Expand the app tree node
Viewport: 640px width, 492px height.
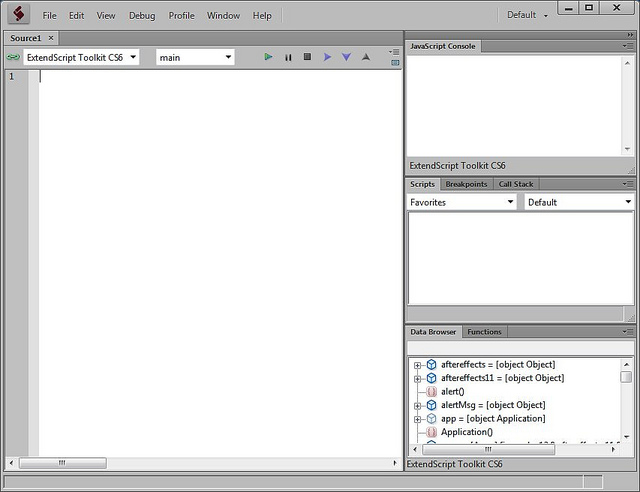click(x=417, y=419)
